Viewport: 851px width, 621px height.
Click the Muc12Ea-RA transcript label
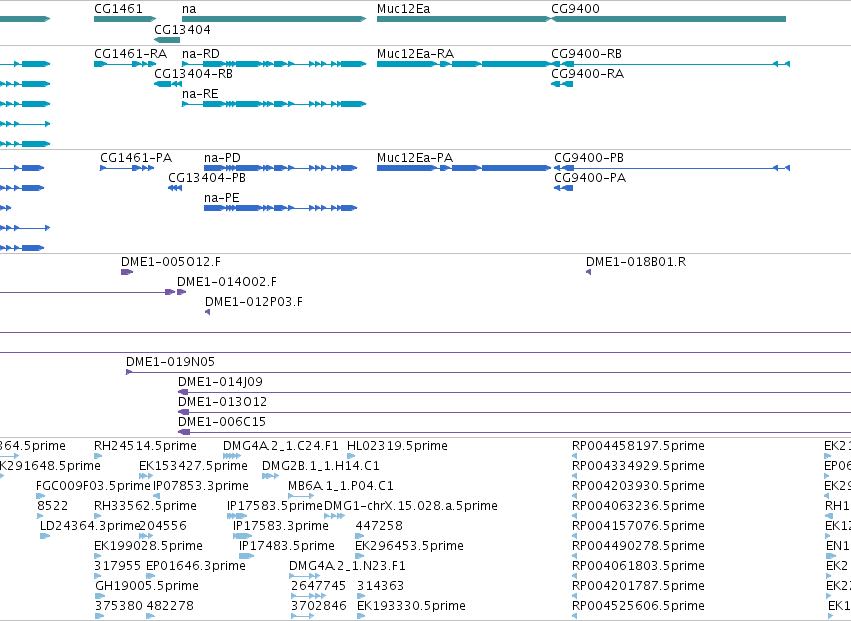[415, 54]
